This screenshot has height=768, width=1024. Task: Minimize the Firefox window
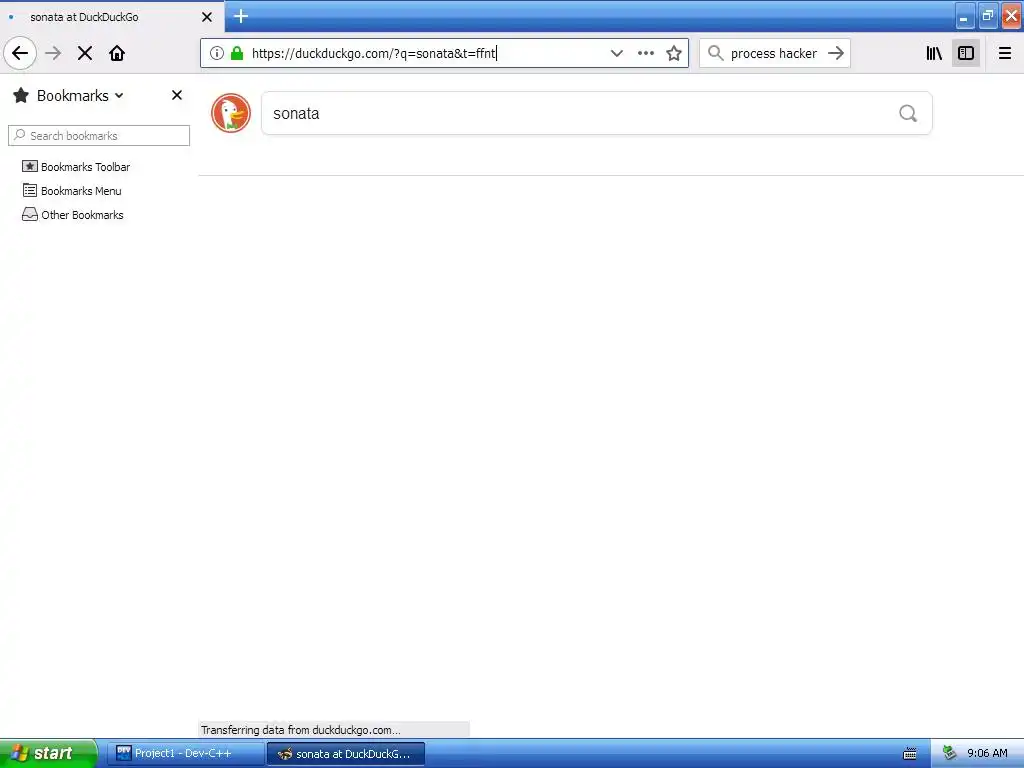click(x=965, y=16)
